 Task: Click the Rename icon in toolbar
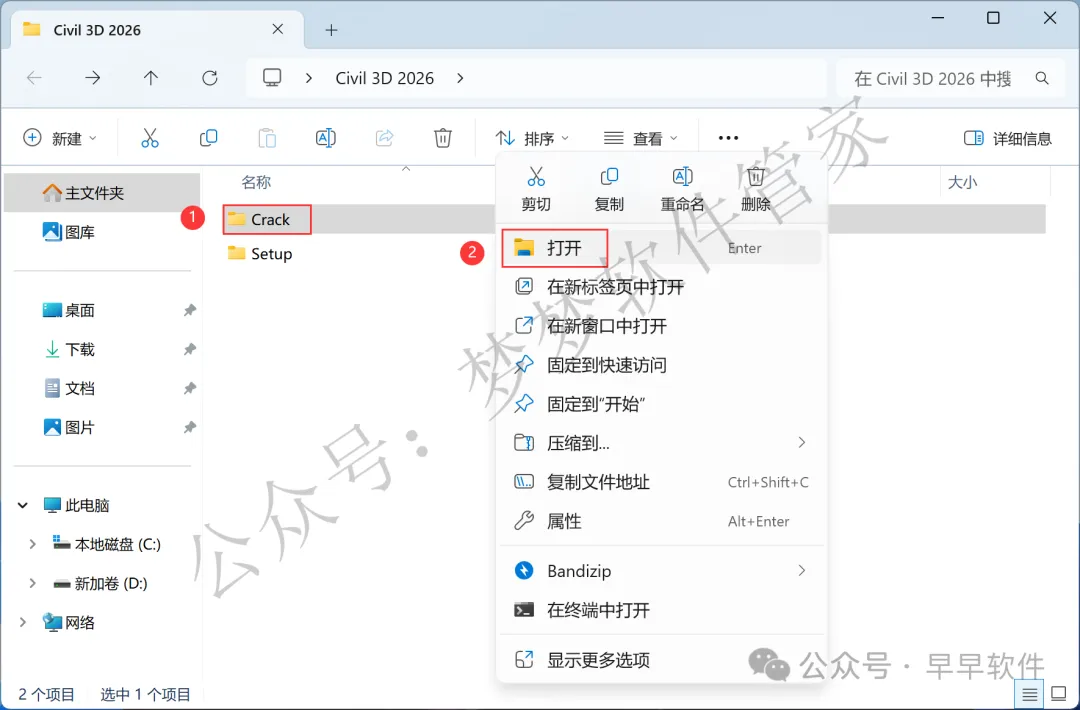tap(326, 138)
